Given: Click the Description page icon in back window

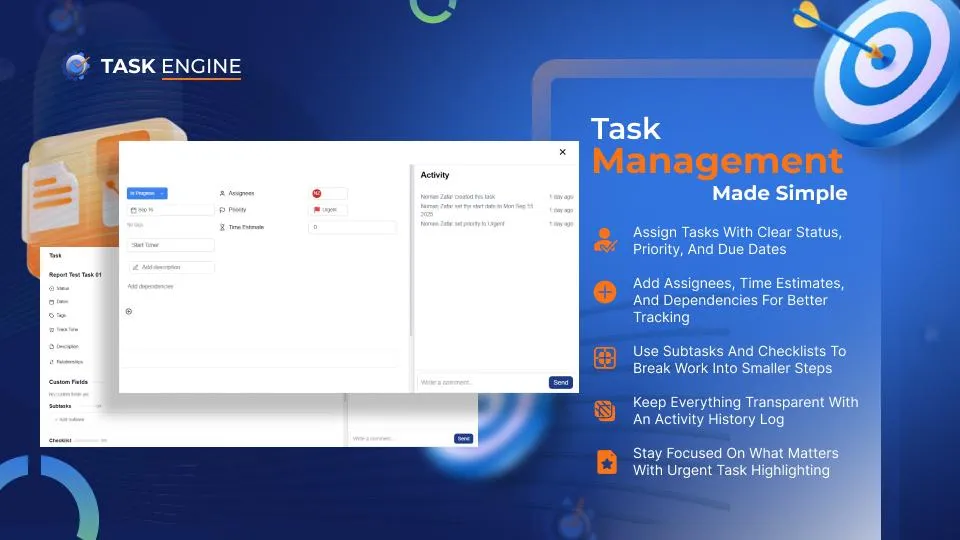Looking at the screenshot, I should [x=51, y=347].
